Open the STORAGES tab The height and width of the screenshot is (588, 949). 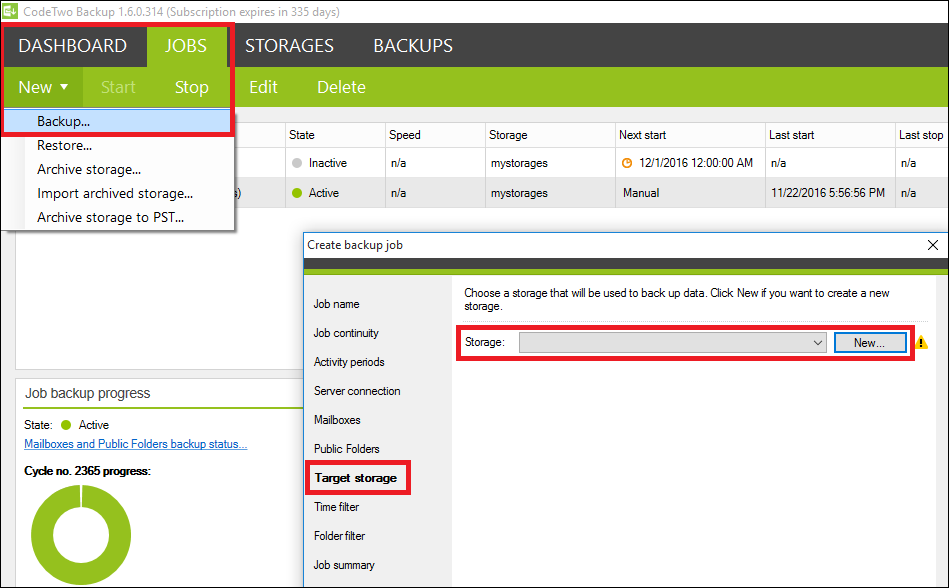click(x=289, y=45)
